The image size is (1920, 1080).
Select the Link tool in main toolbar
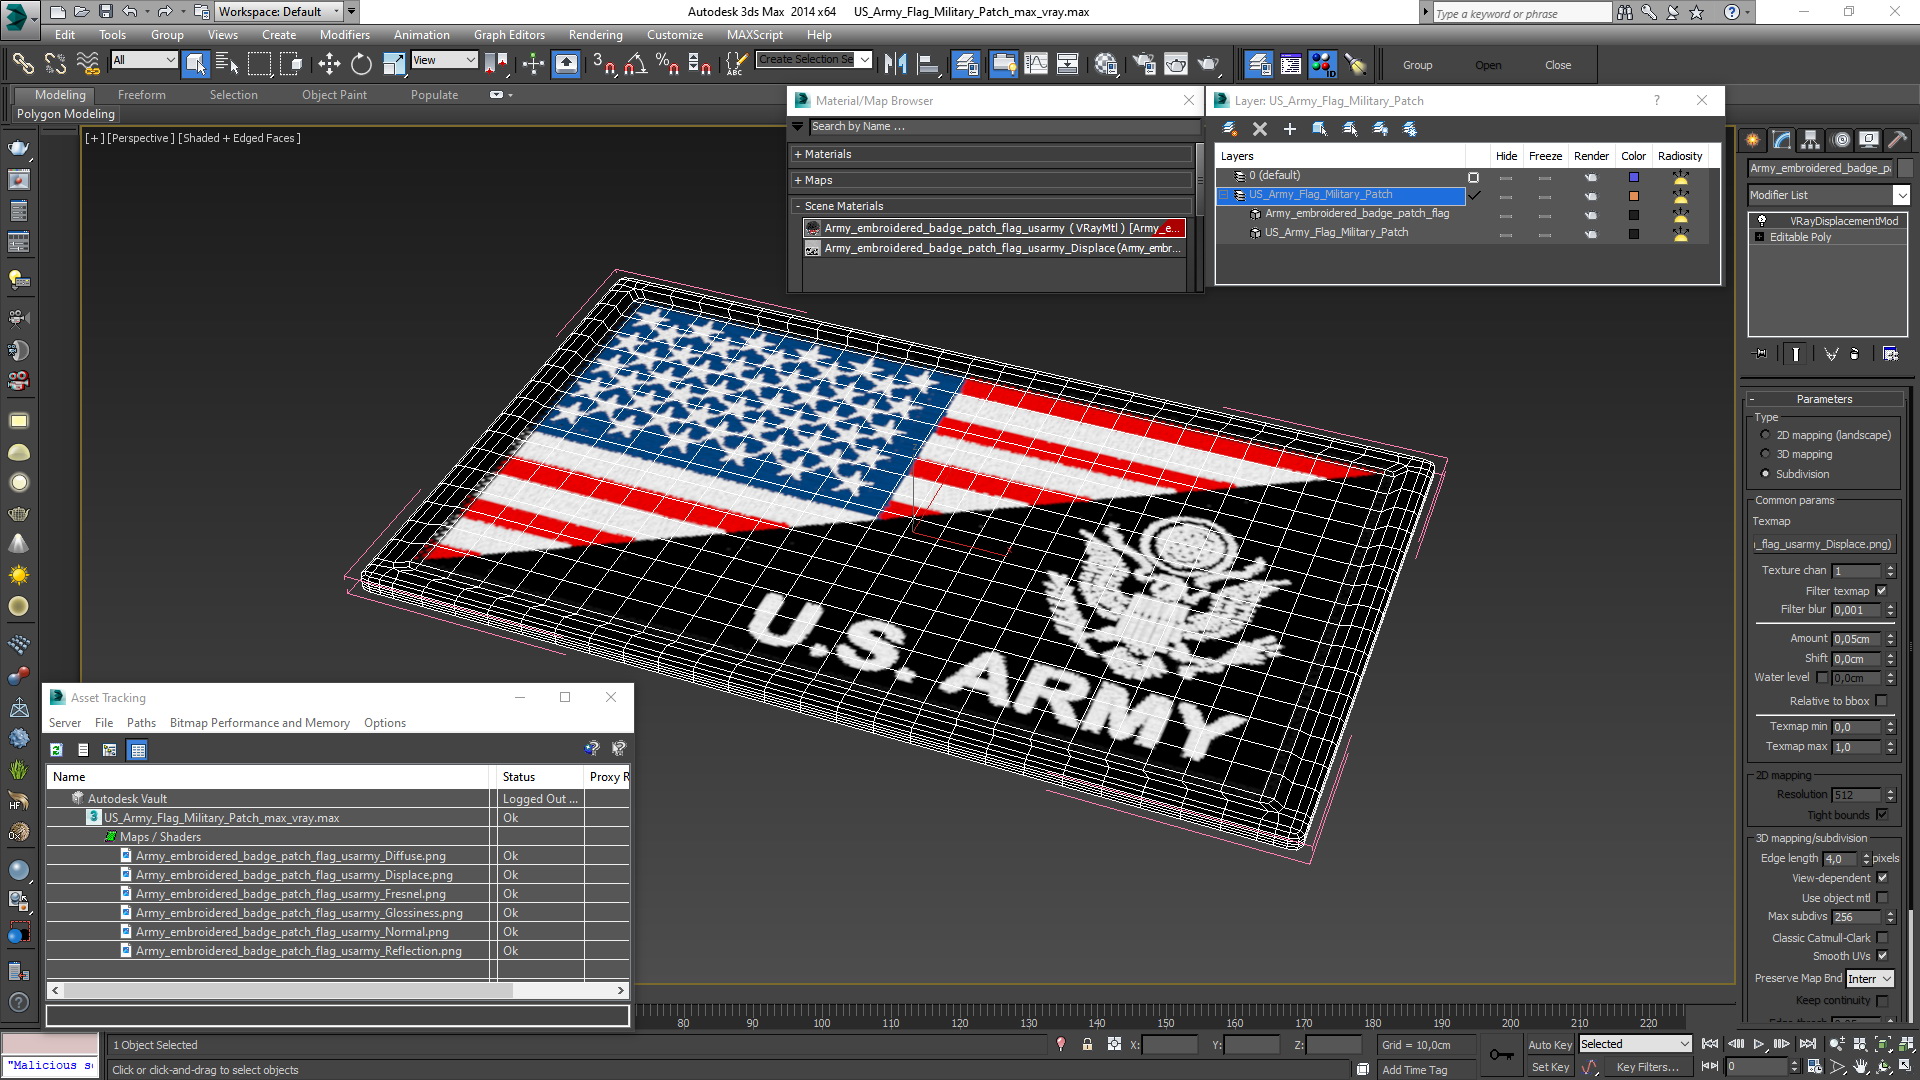pos(22,64)
